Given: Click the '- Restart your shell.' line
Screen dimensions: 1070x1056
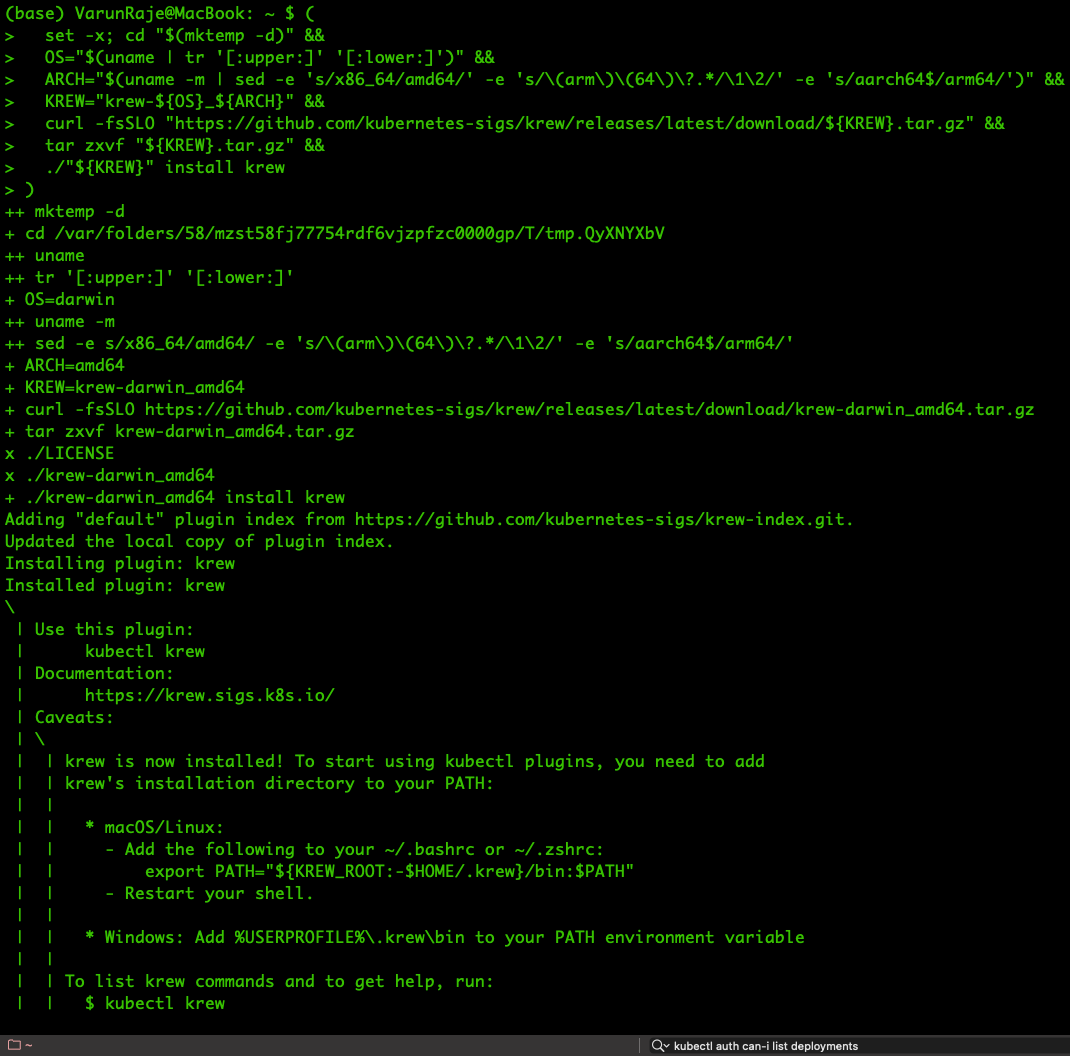Looking at the screenshot, I should 209,894.
